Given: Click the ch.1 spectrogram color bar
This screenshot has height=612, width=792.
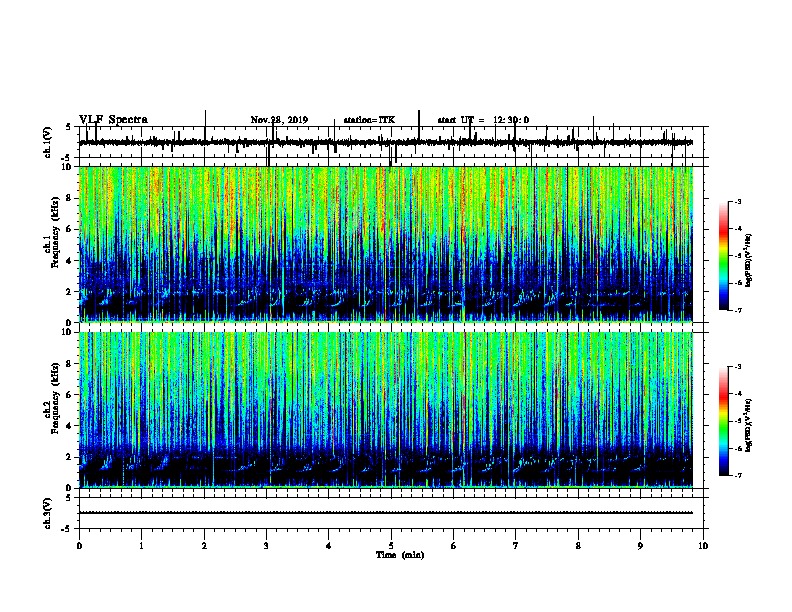Looking at the screenshot, I should coord(723,256).
